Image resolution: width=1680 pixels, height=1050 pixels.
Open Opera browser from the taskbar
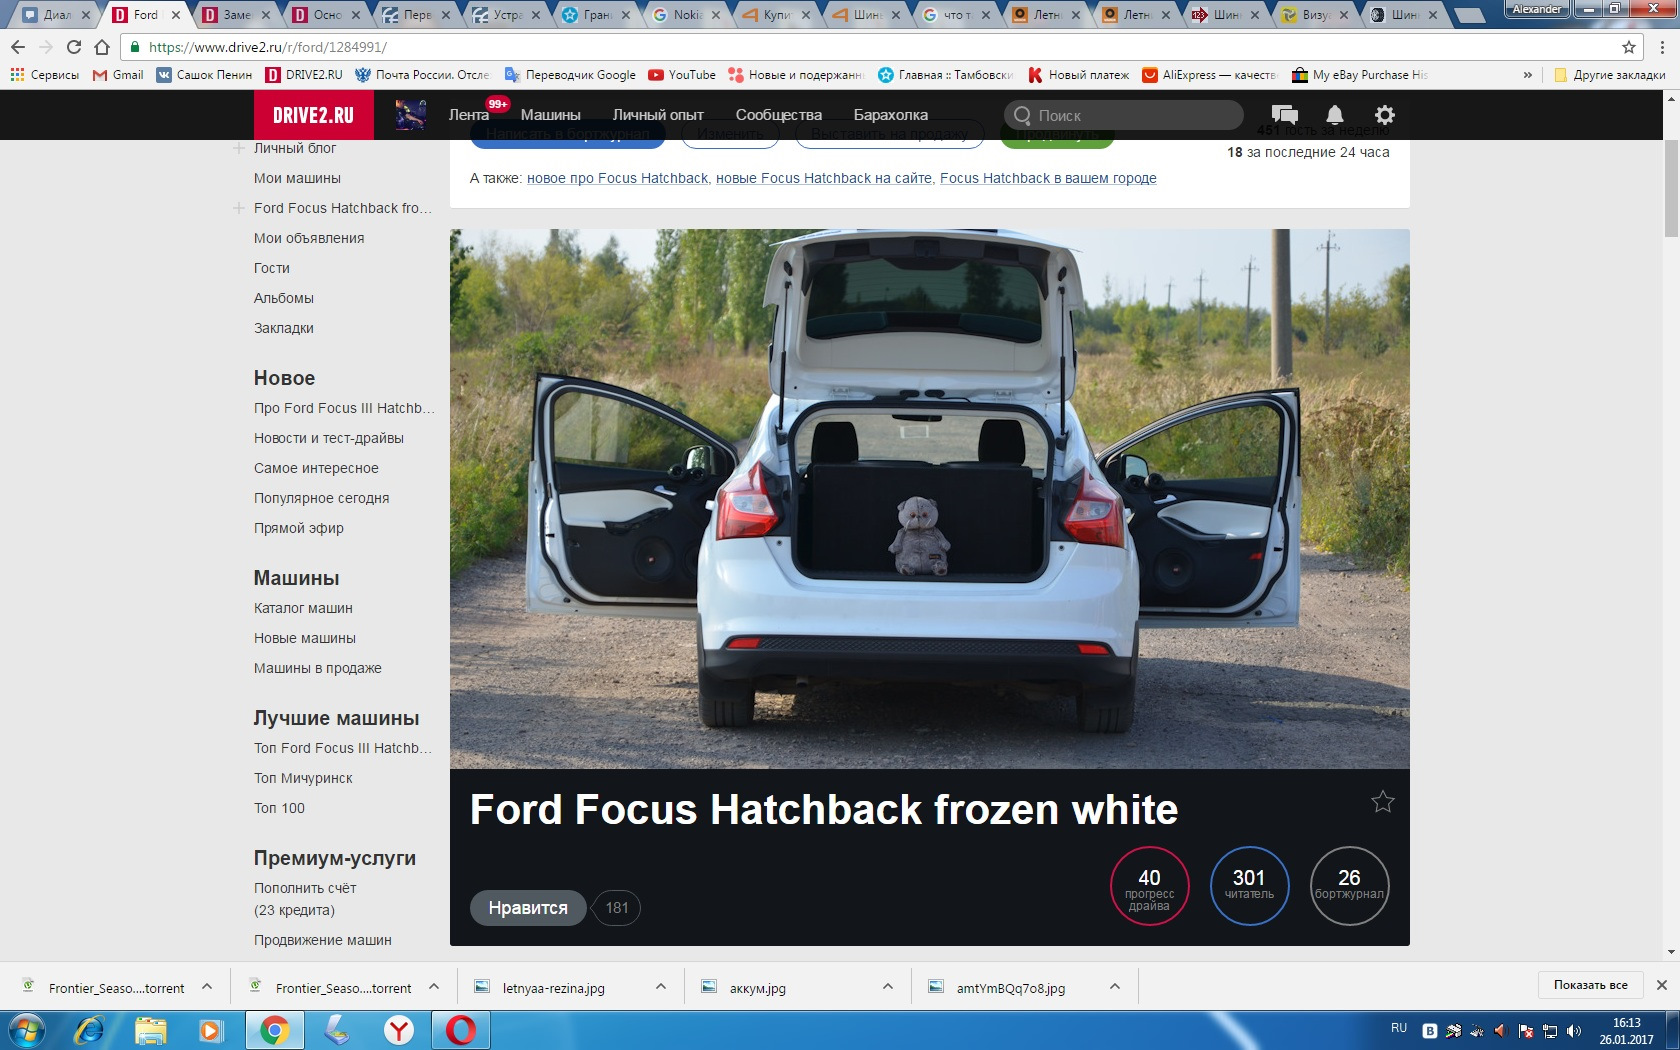(x=461, y=1030)
